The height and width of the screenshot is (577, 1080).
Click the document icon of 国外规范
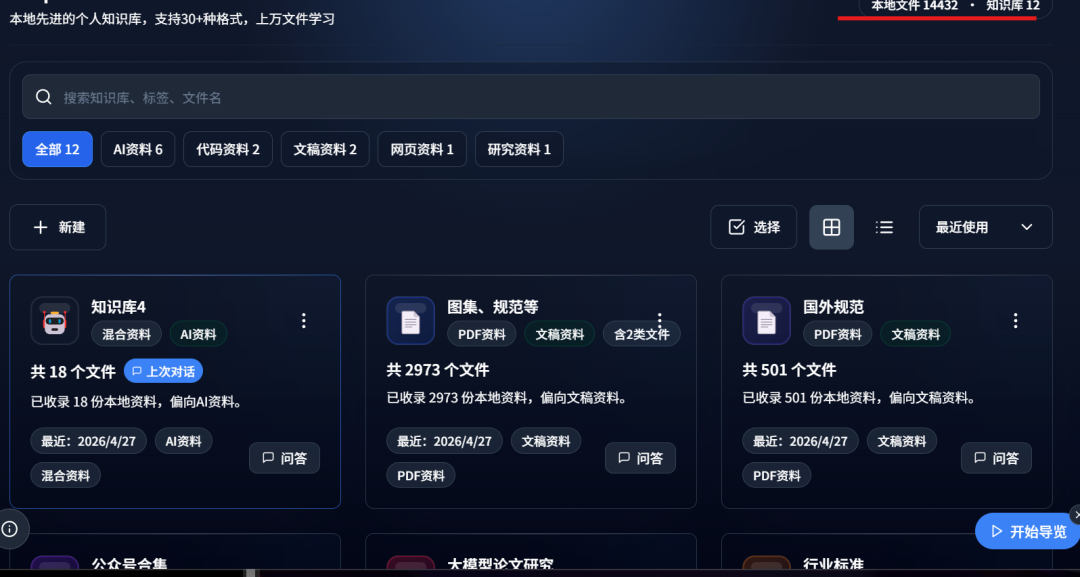(x=767, y=320)
